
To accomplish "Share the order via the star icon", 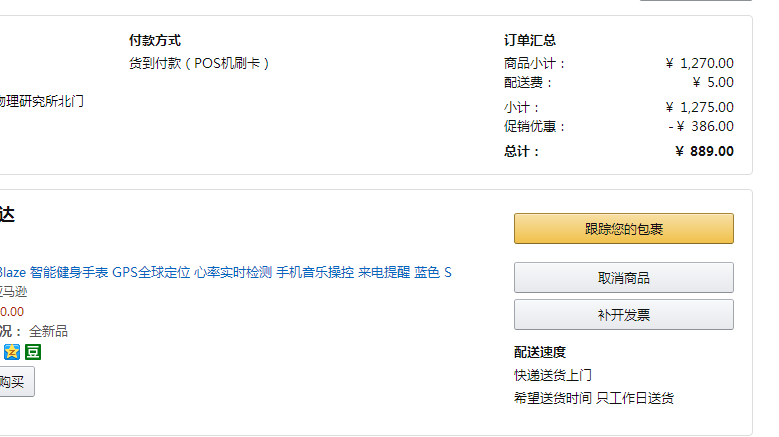I will pos(12,352).
